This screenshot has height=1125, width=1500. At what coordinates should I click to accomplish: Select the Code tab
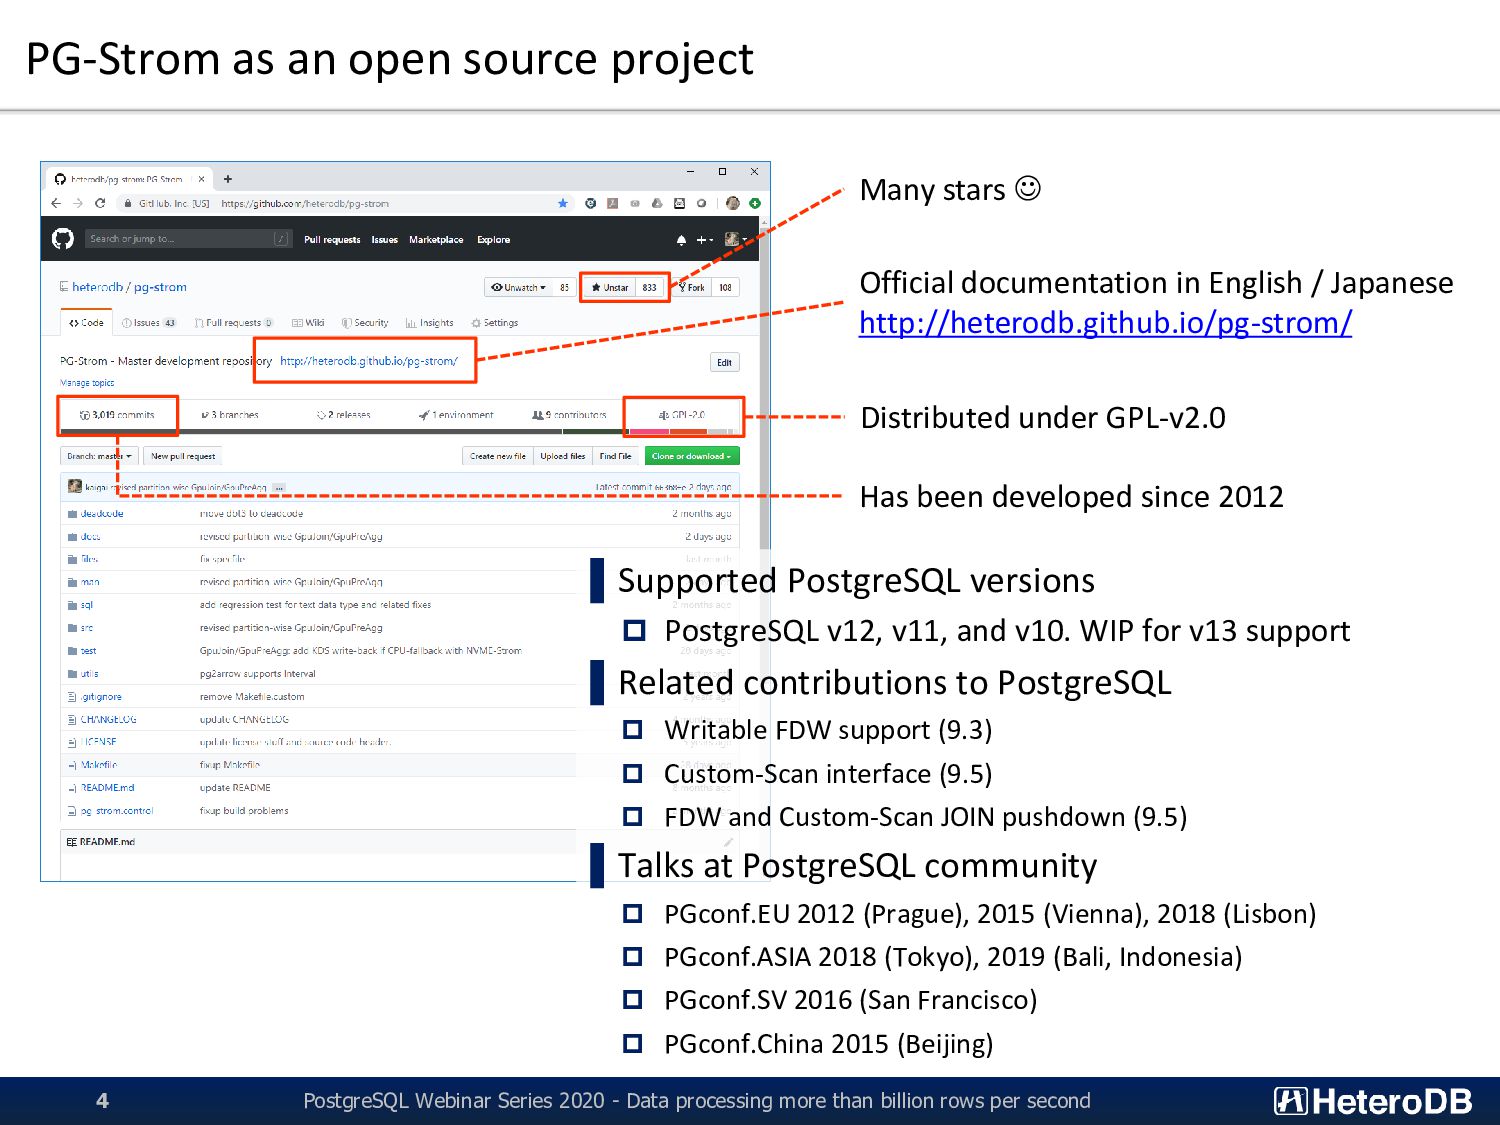pos(87,323)
